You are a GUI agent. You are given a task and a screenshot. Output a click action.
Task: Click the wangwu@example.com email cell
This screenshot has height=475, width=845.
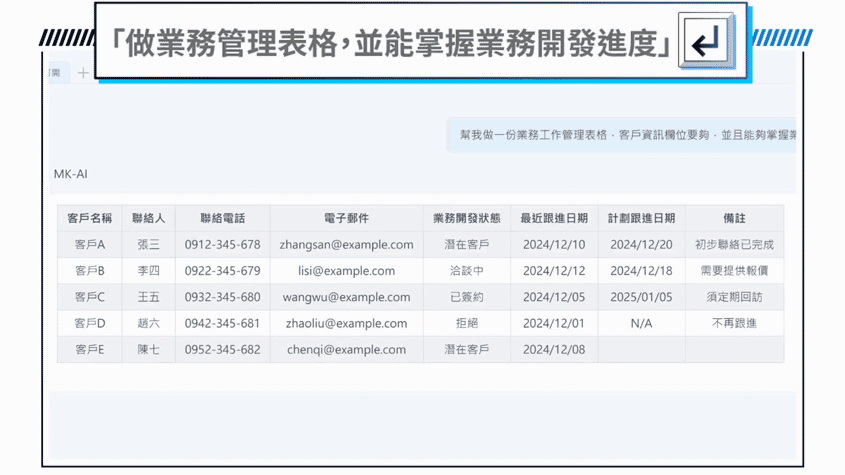346,297
